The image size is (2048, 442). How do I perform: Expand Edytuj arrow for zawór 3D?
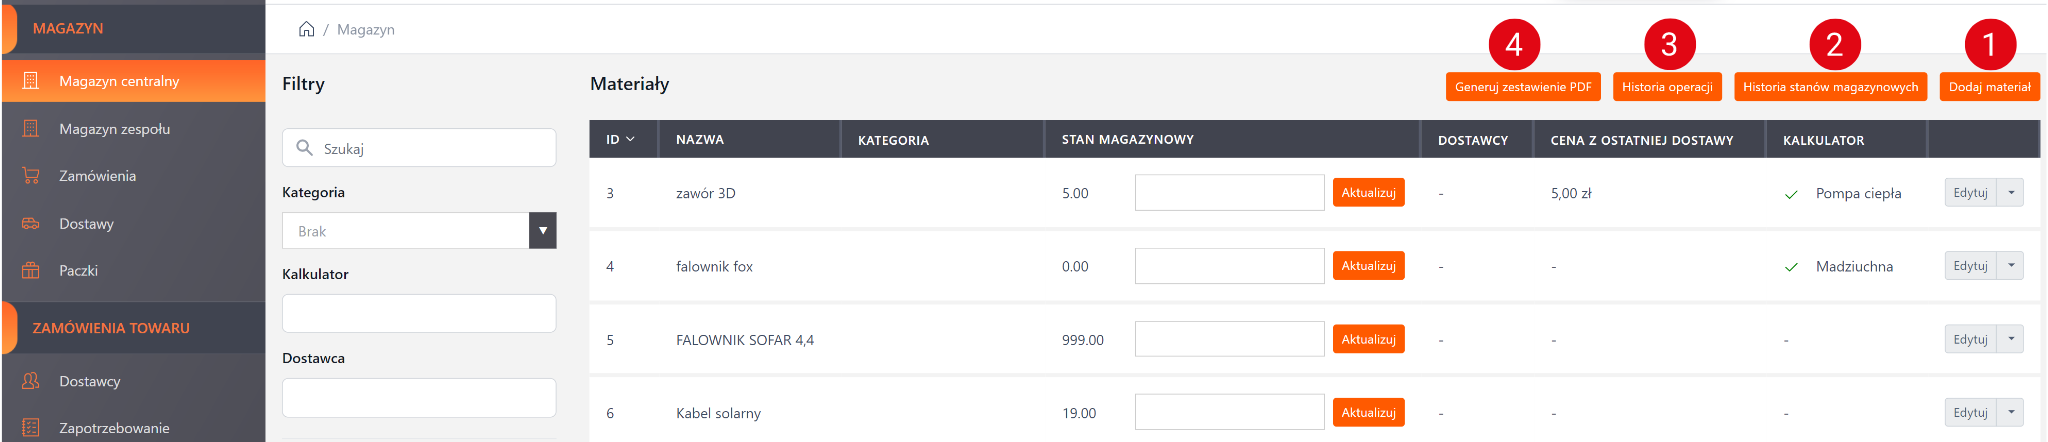coord(2011,193)
